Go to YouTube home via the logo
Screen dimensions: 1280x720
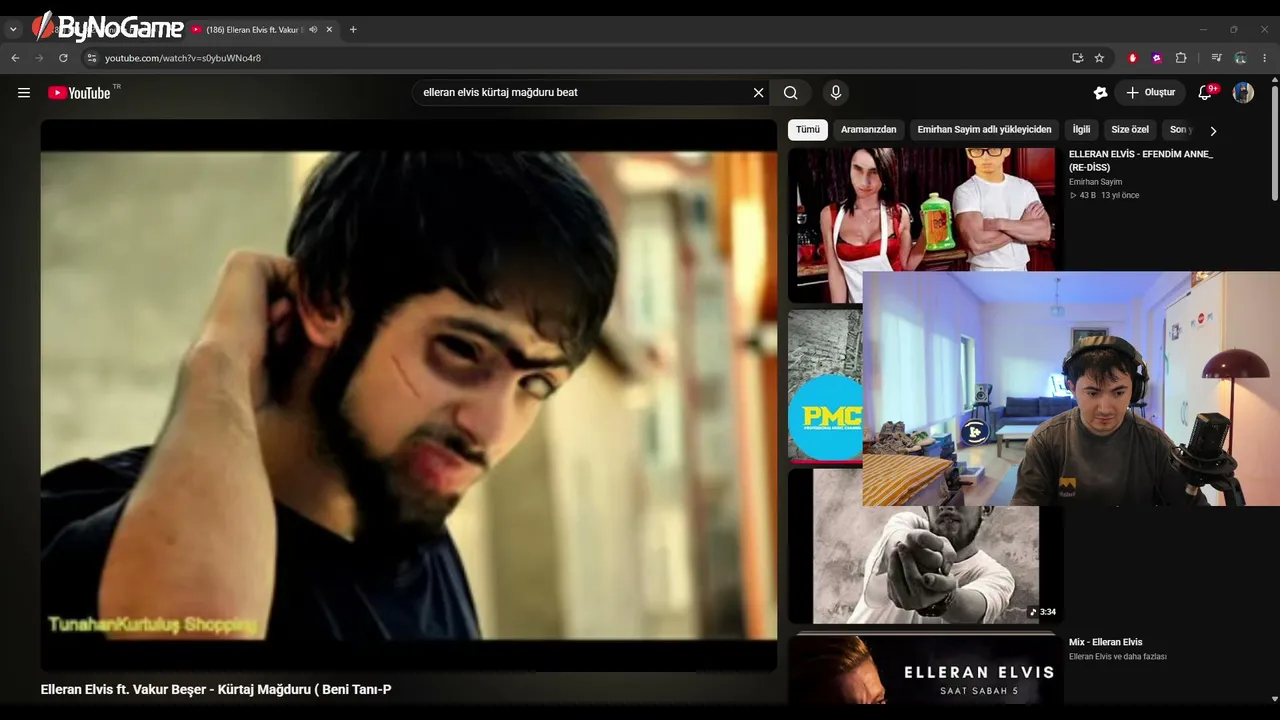[79, 93]
